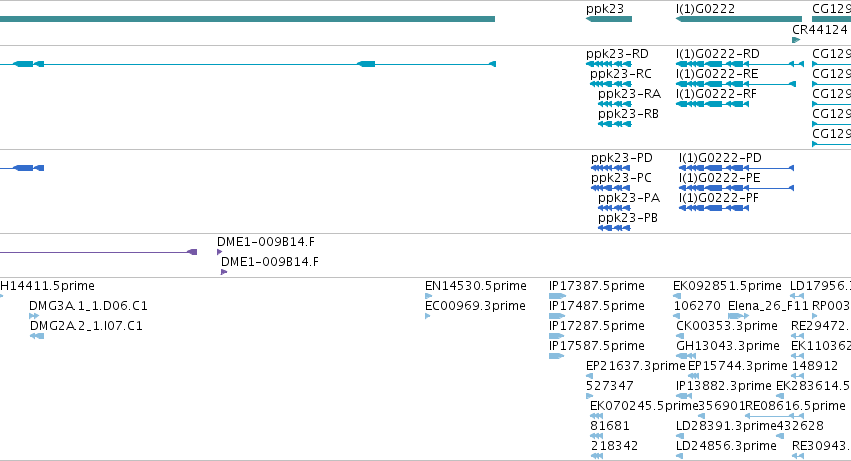Select the GH13043.3prime EST glyph

[x=686, y=356]
